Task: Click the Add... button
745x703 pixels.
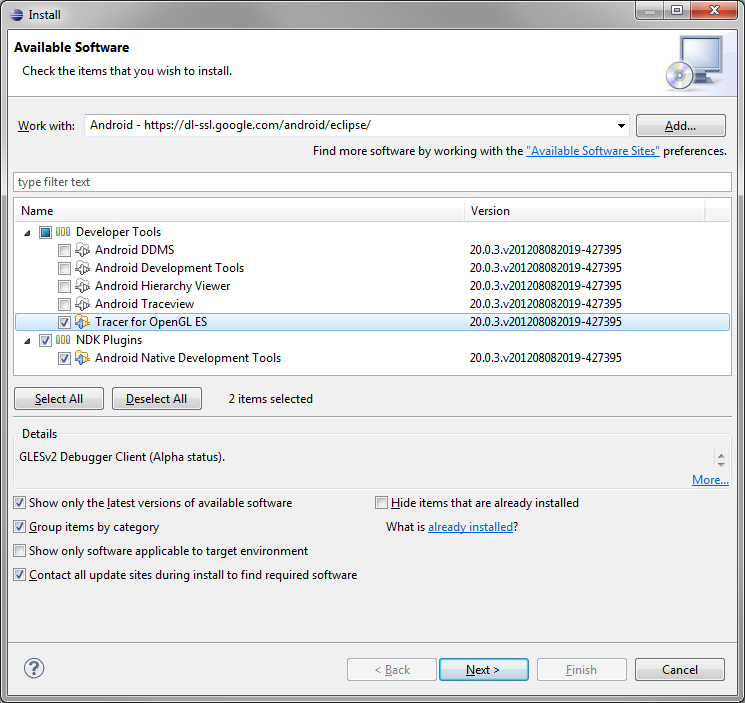Action: [680, 125]
